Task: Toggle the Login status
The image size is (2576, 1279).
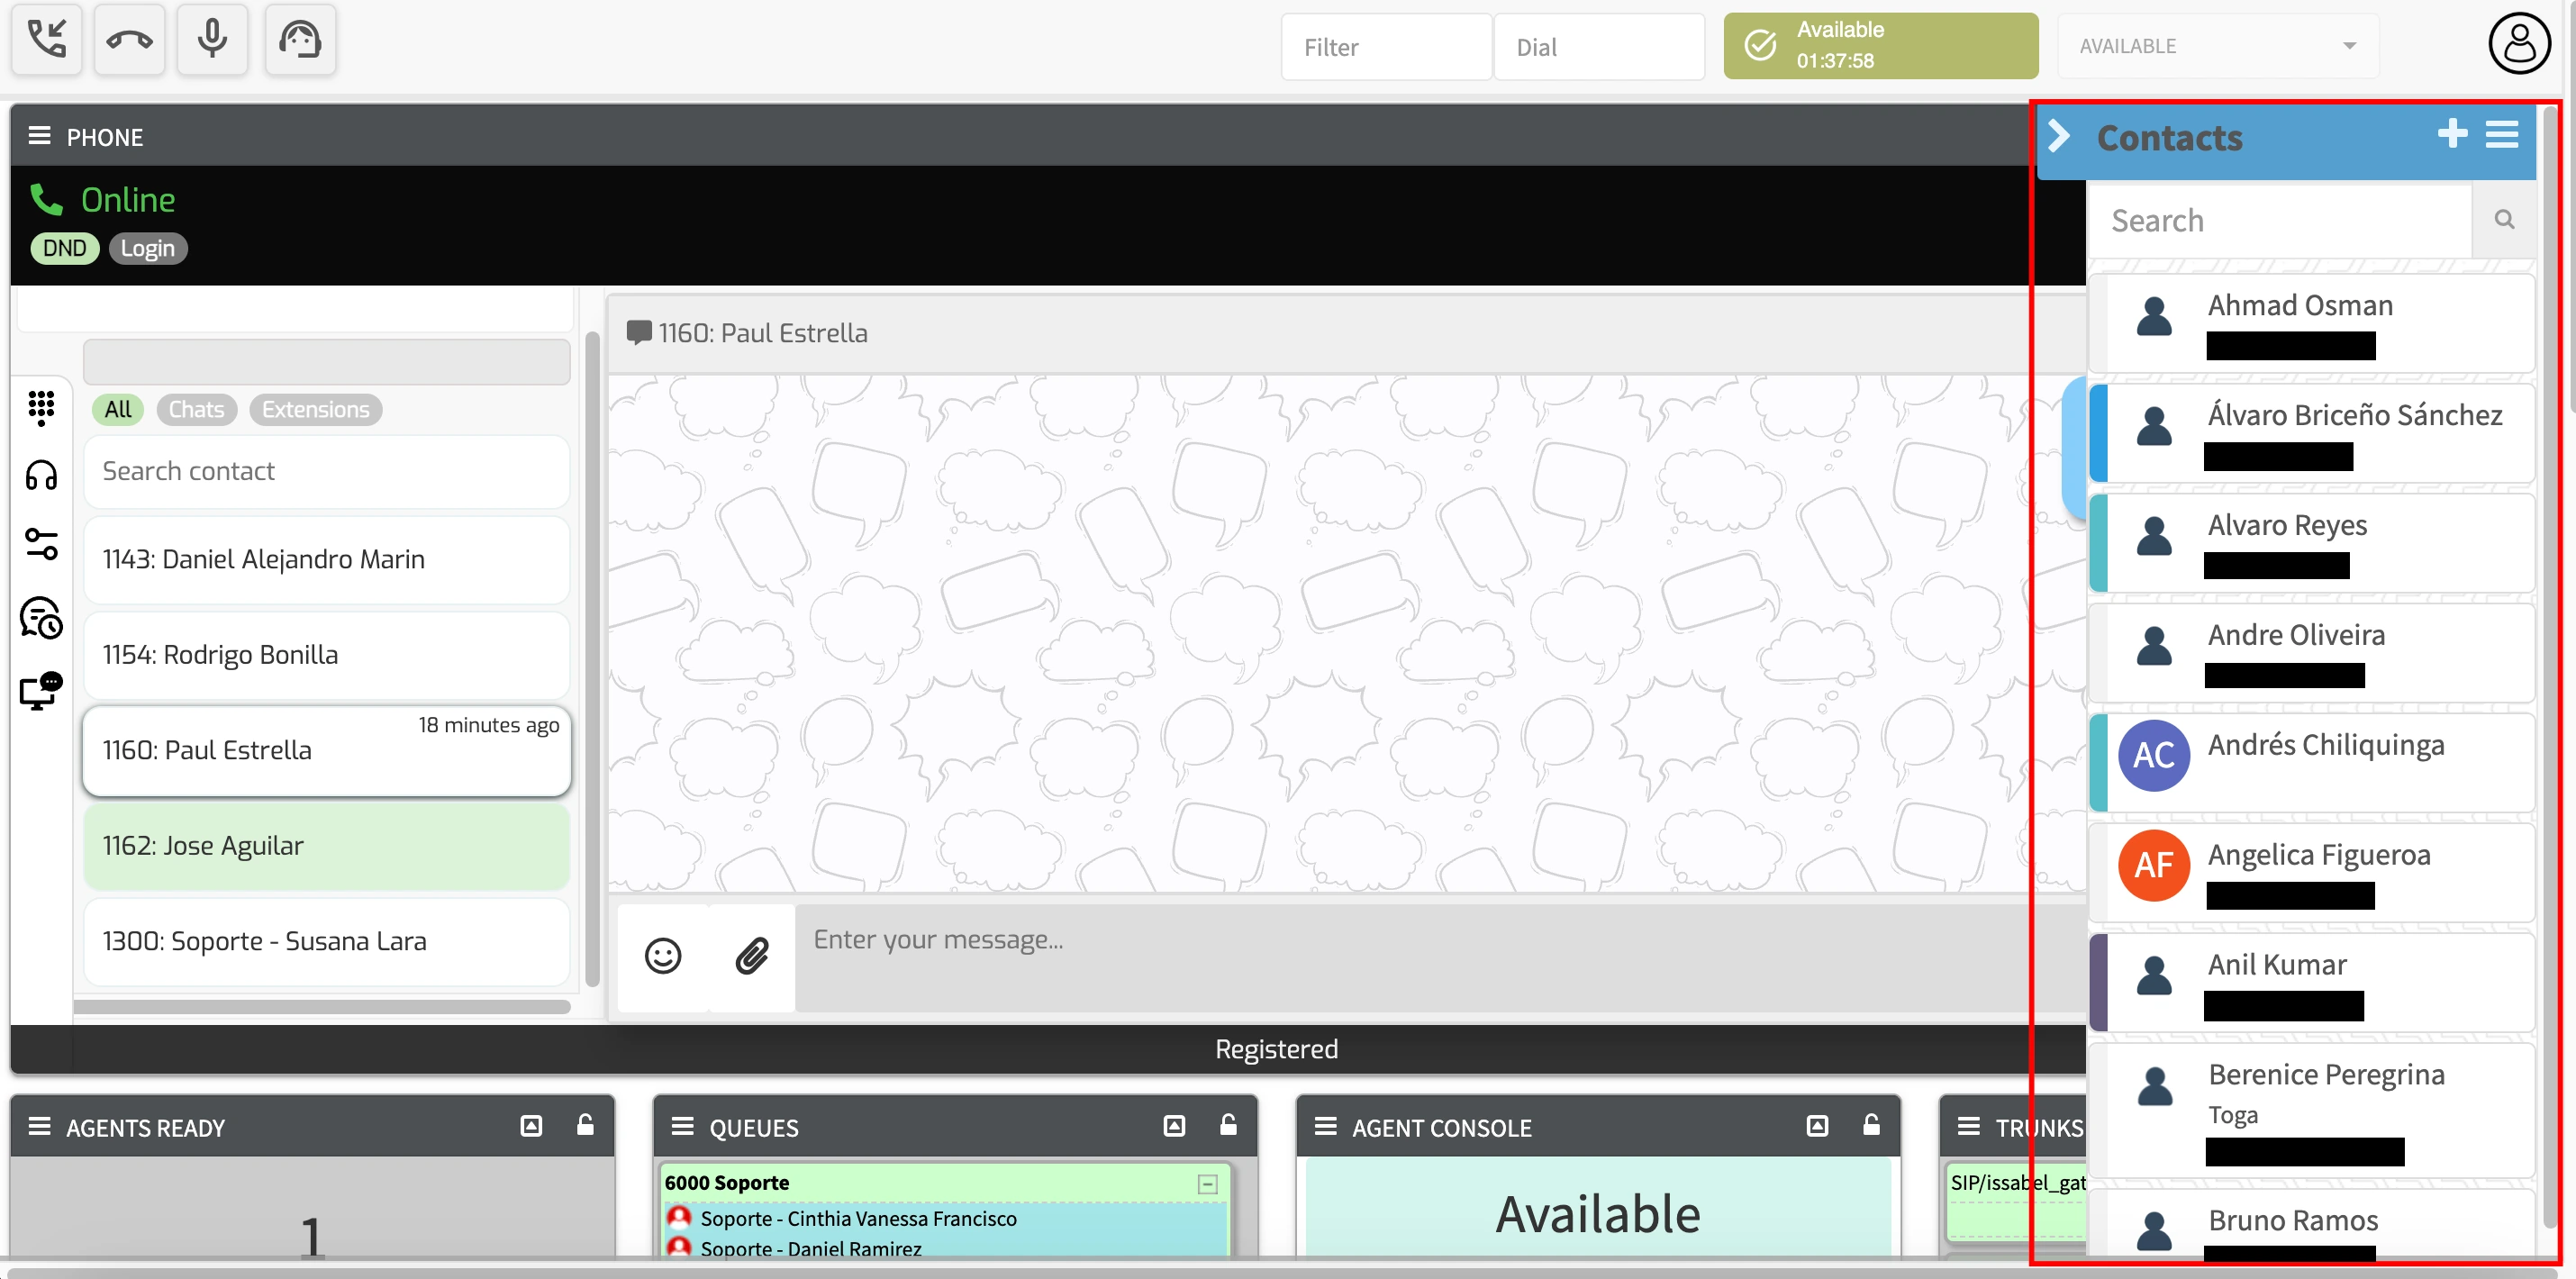Action: tap(146, 247)
